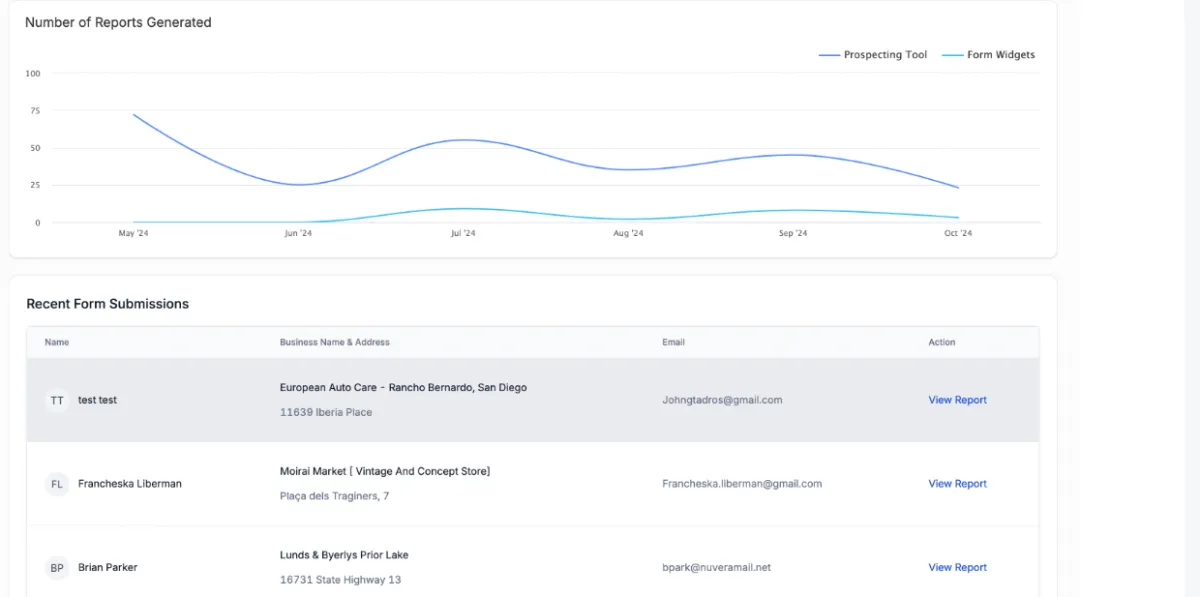This screenshot has width=1200, height=597.
Task: Click bpark@nuveramail.net email address
Action: (716, 568)
